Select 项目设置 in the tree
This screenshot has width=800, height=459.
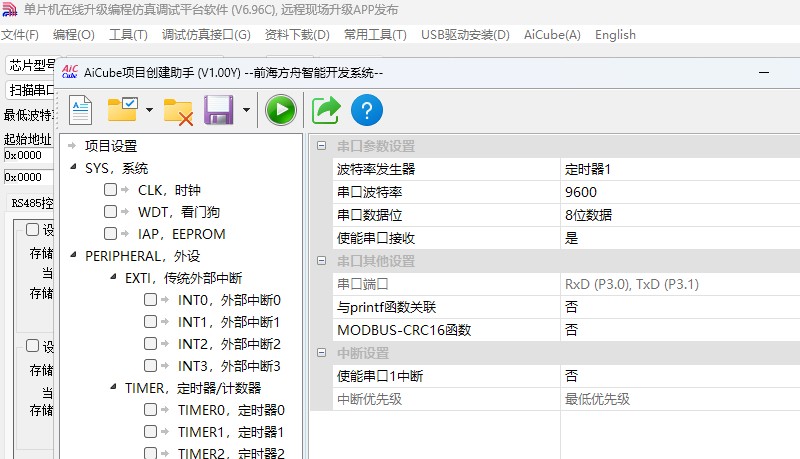tap(110, 146)
